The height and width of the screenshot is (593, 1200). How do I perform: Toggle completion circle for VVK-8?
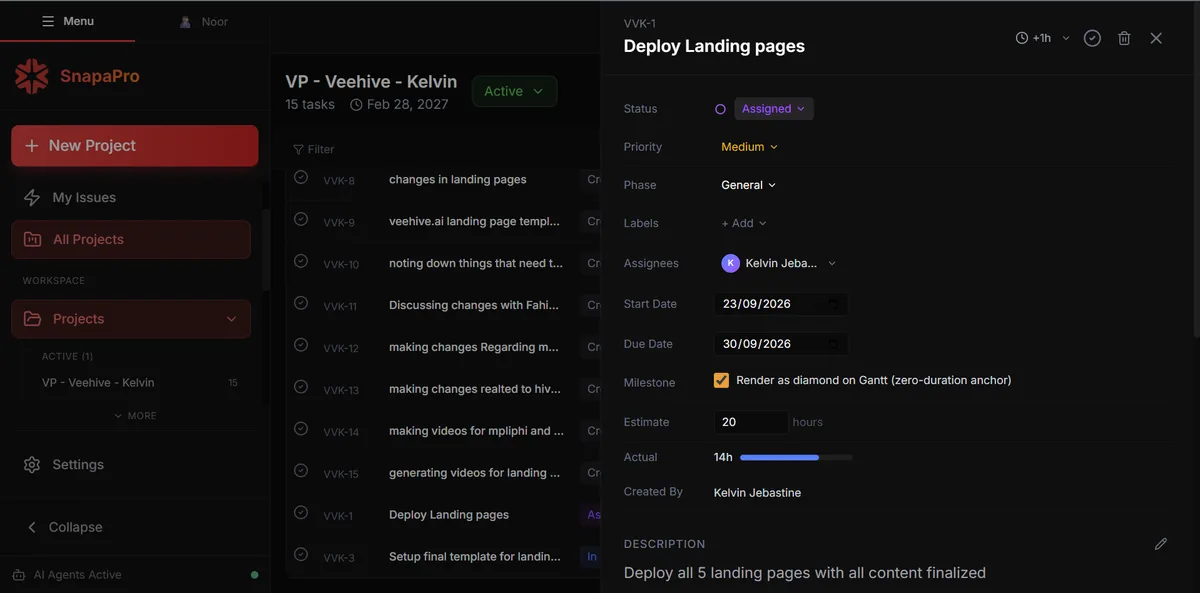tap(301, 177)
